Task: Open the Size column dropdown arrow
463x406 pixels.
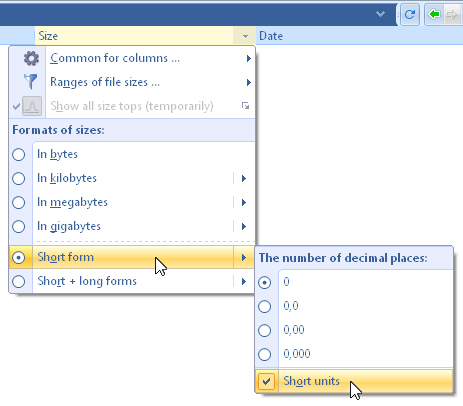Action: [245, 36]
